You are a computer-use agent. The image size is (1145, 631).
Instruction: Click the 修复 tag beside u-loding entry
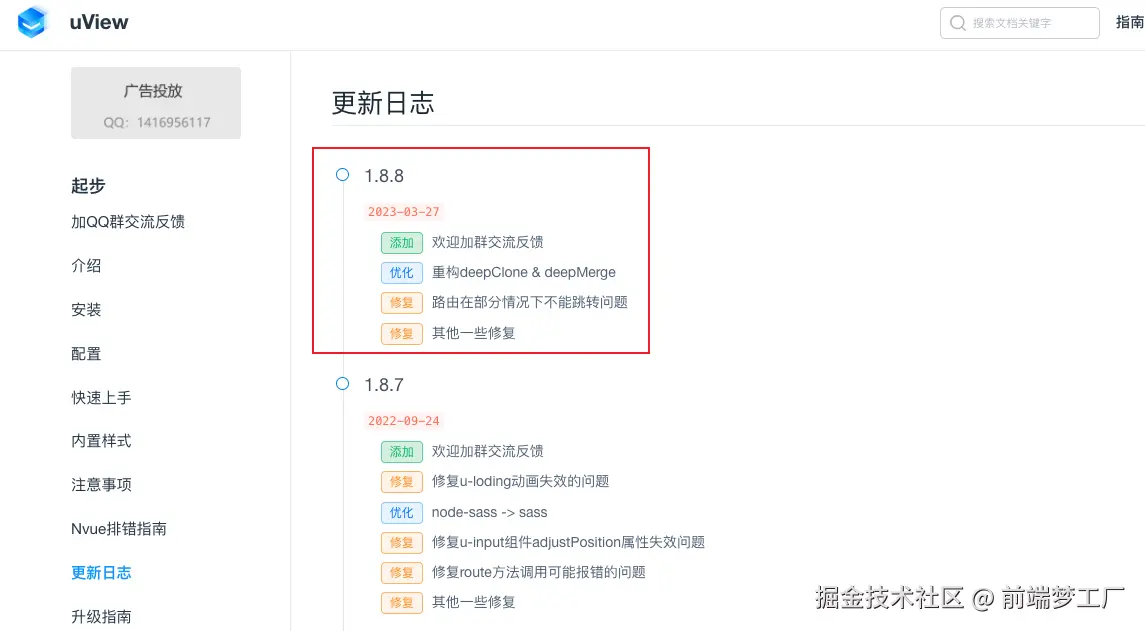(401, 482)
